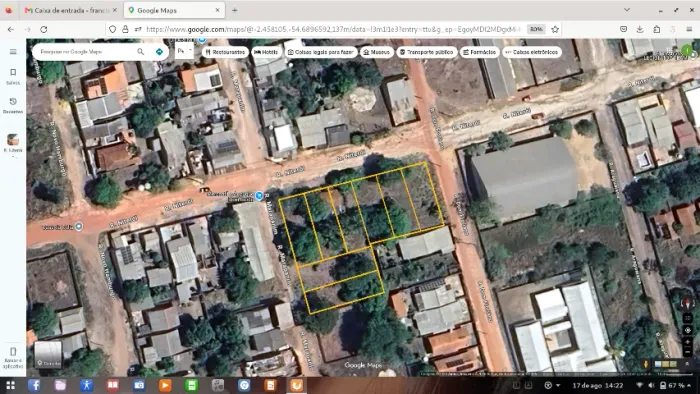
Task: Select the Coisas legais para fazer chip
Action: click(x=321, y=52)
